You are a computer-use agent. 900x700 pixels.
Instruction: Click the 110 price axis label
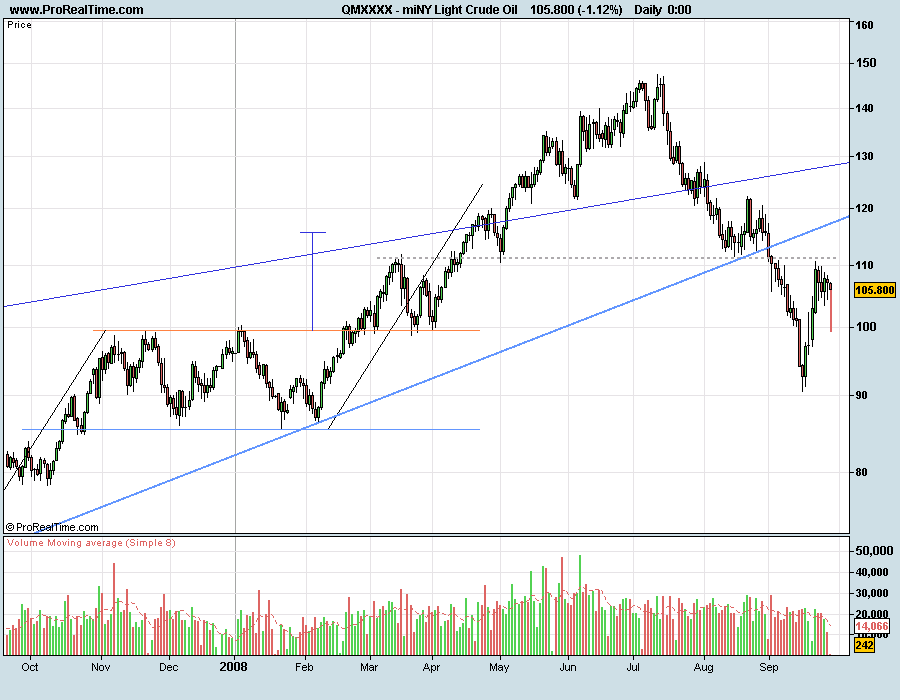coord(864,265)
